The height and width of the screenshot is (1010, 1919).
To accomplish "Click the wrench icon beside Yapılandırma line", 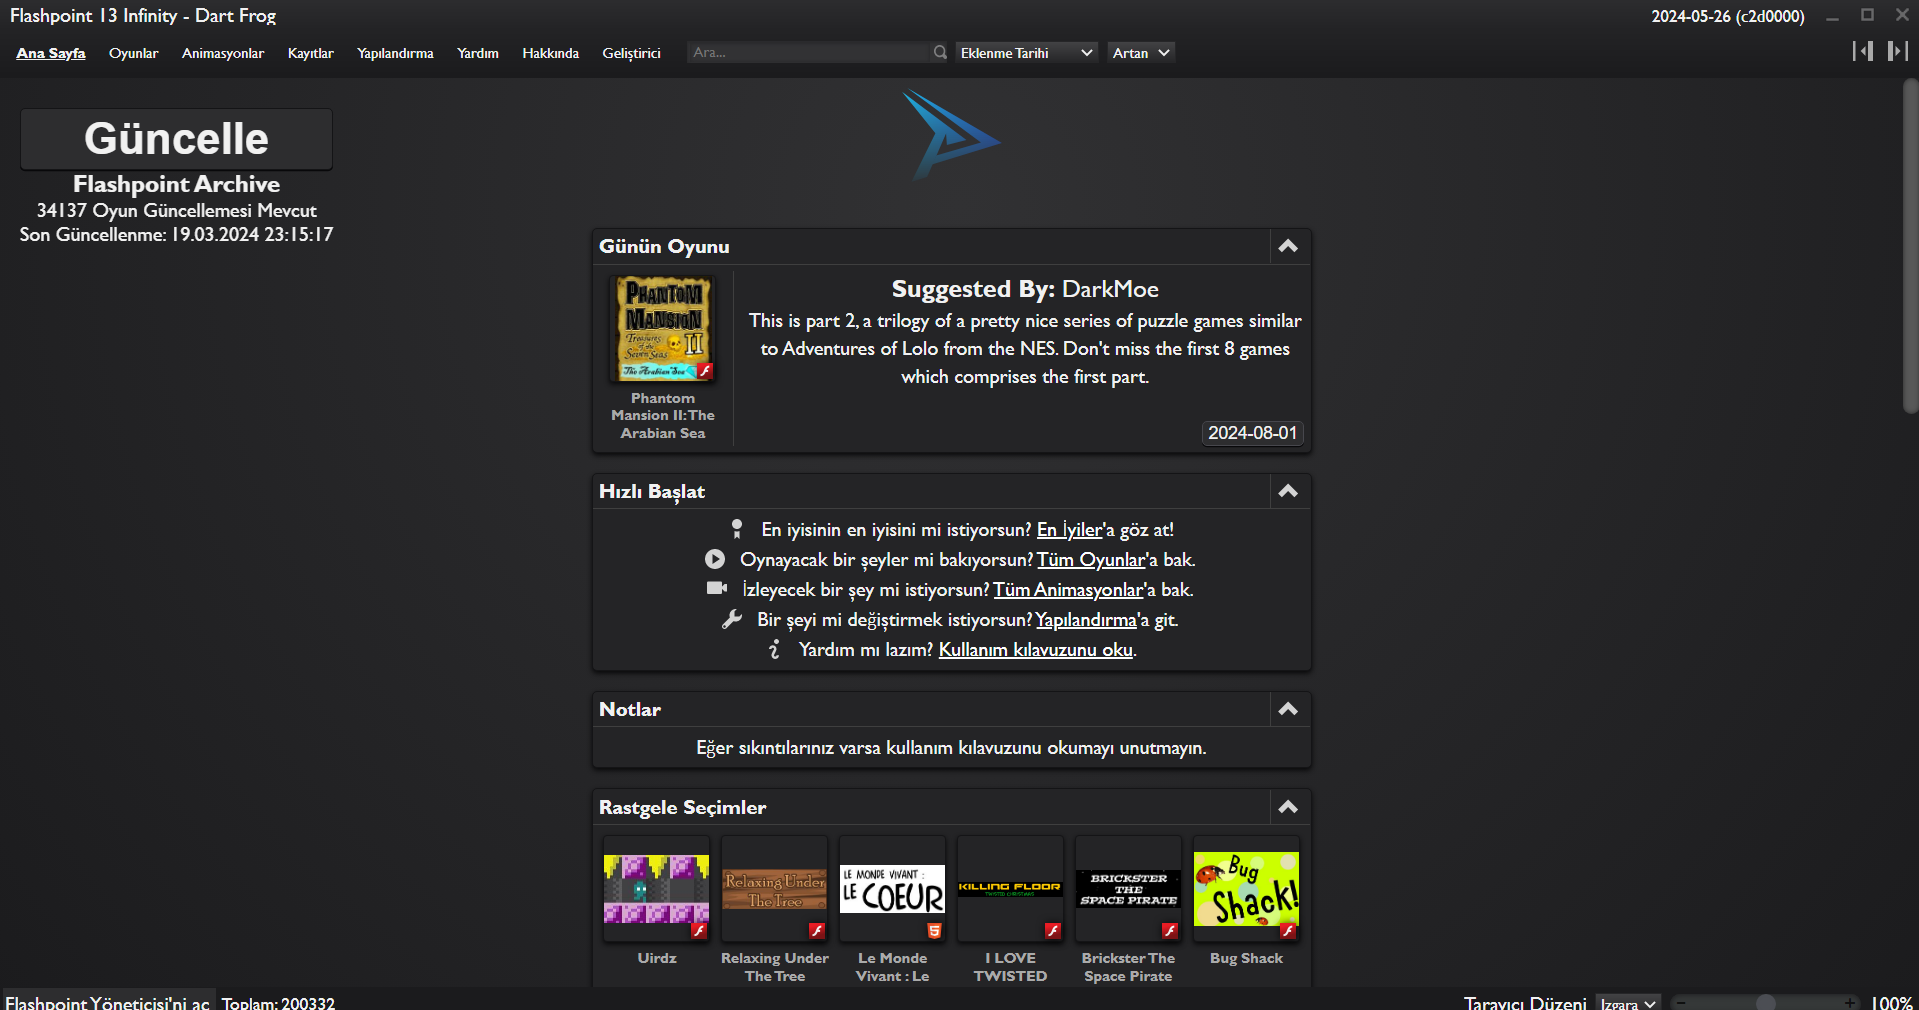I will tap(732, 619).
